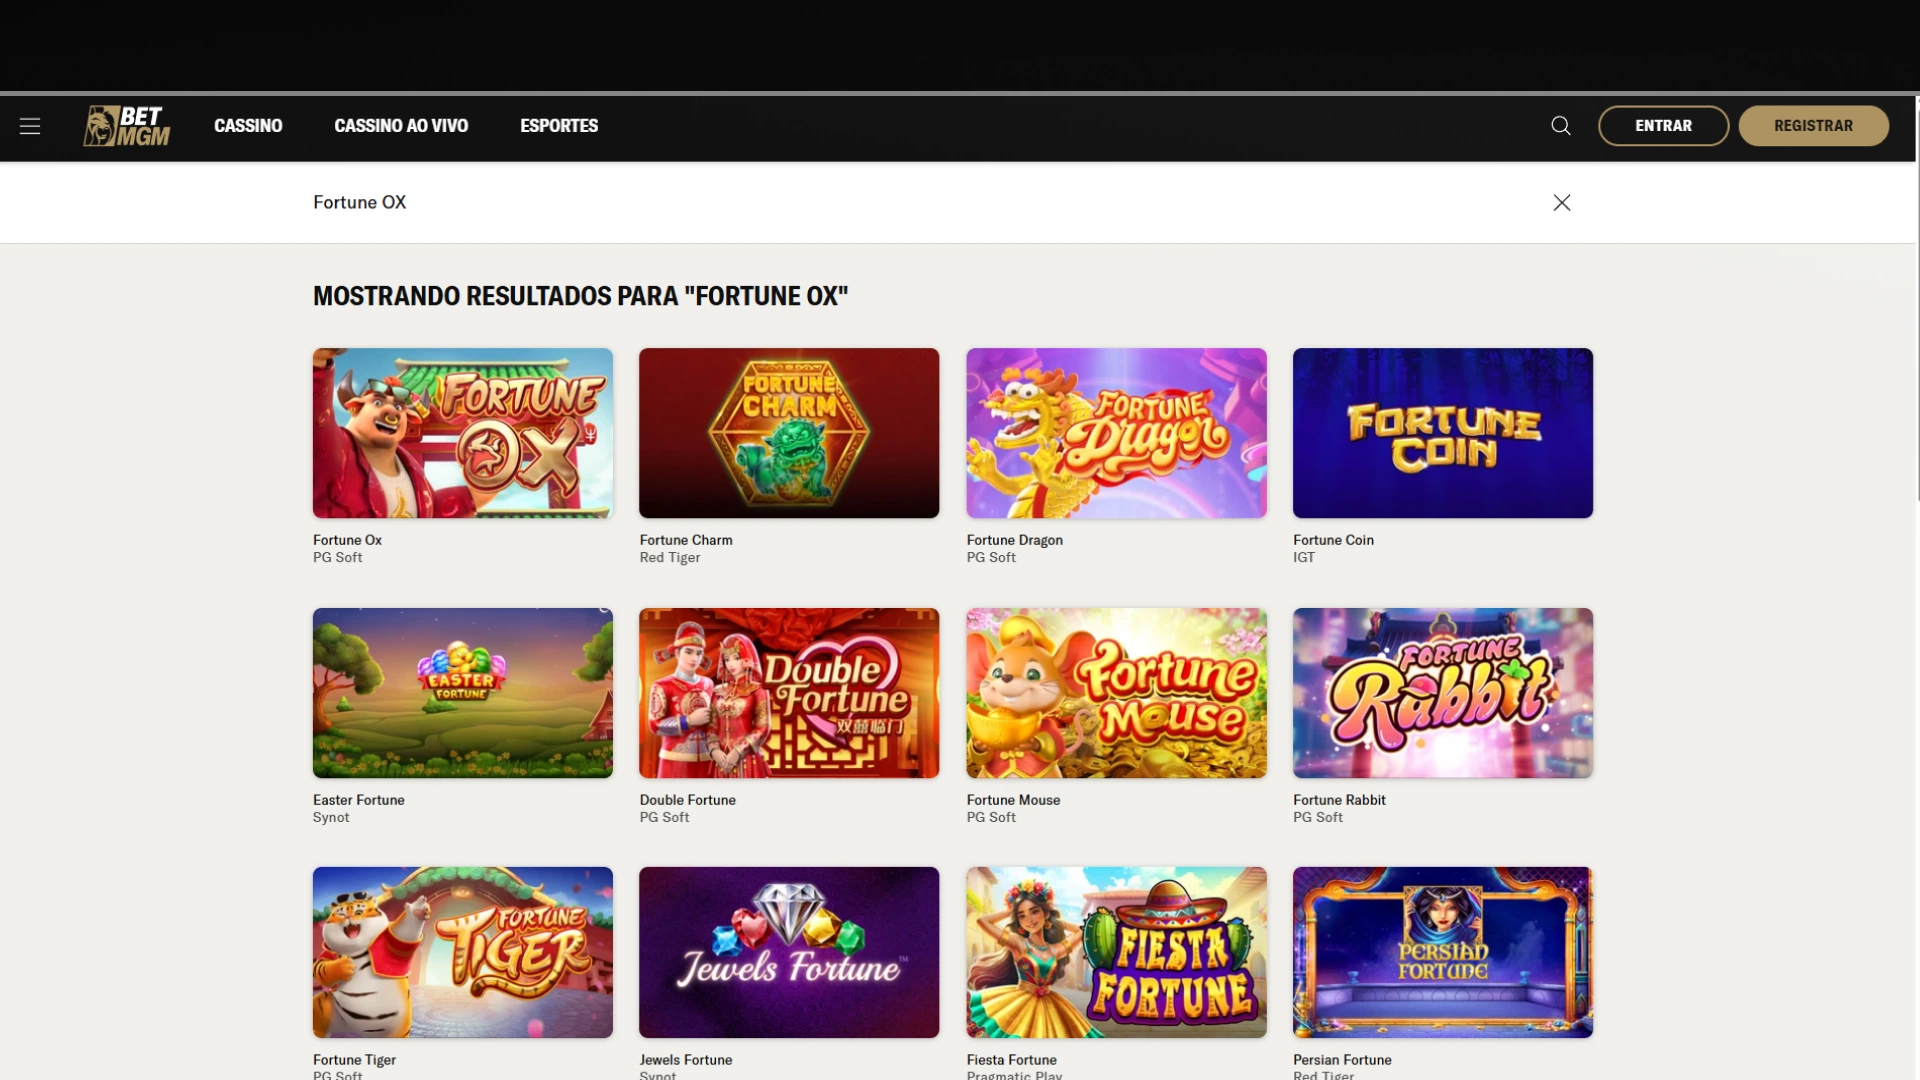The image size is (1920, 1080).
Task: Open the Double Fortune game thumbnail
Action: 789,693
